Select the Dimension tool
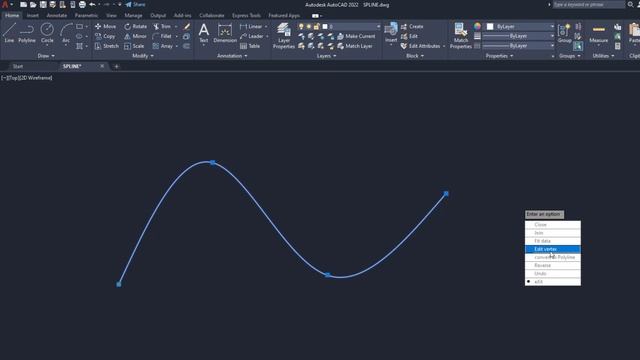This screenshot has height=360, width=640. (225, 33)
